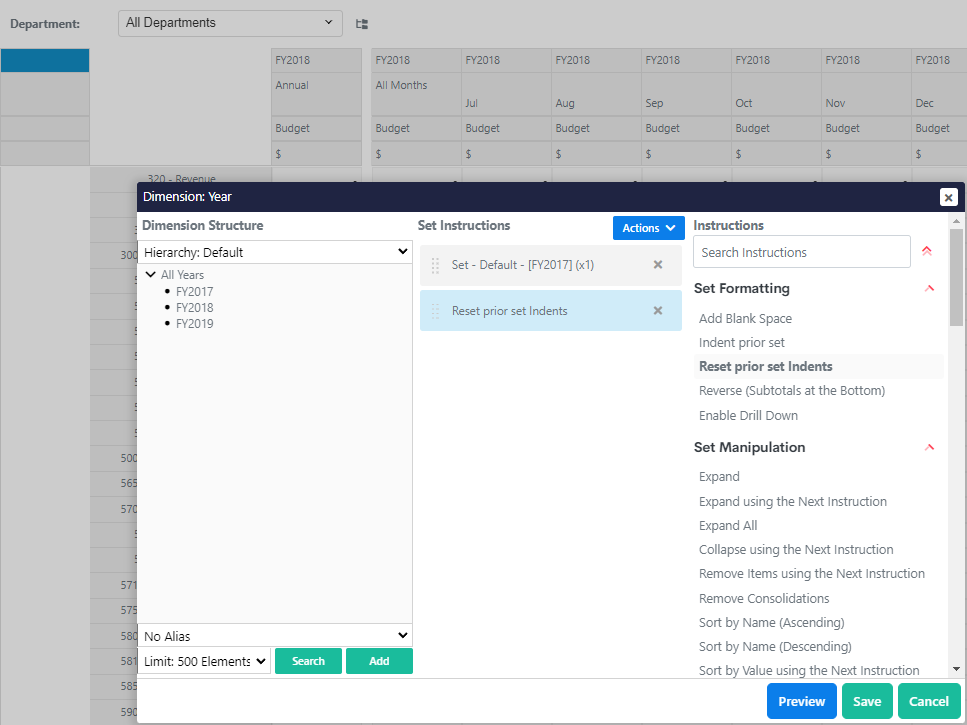This screenshot has height=725, width=967.
Task: Remove the Set - Default FY2017 instruction
Action: coord(658,265)
